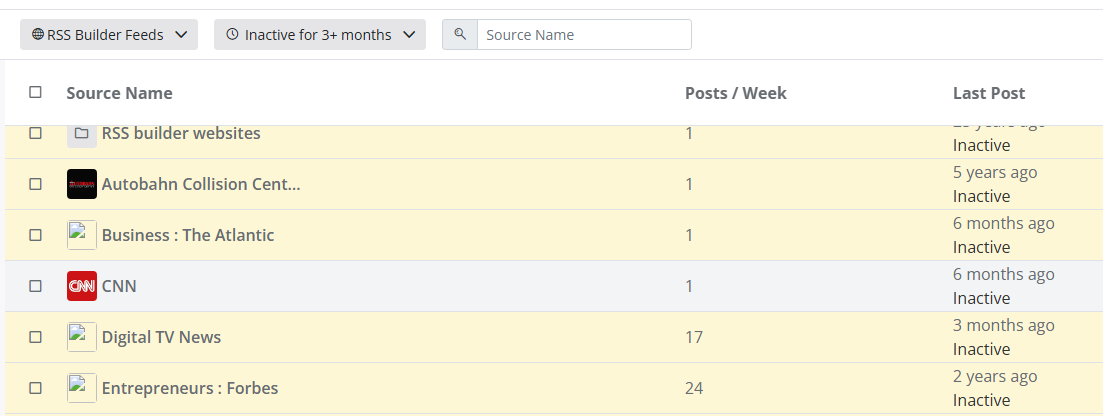Click the Entrepreneurs : Forbes thumbnail icon
This screenshot has height=416, width=1103.
tap(82, 388)
